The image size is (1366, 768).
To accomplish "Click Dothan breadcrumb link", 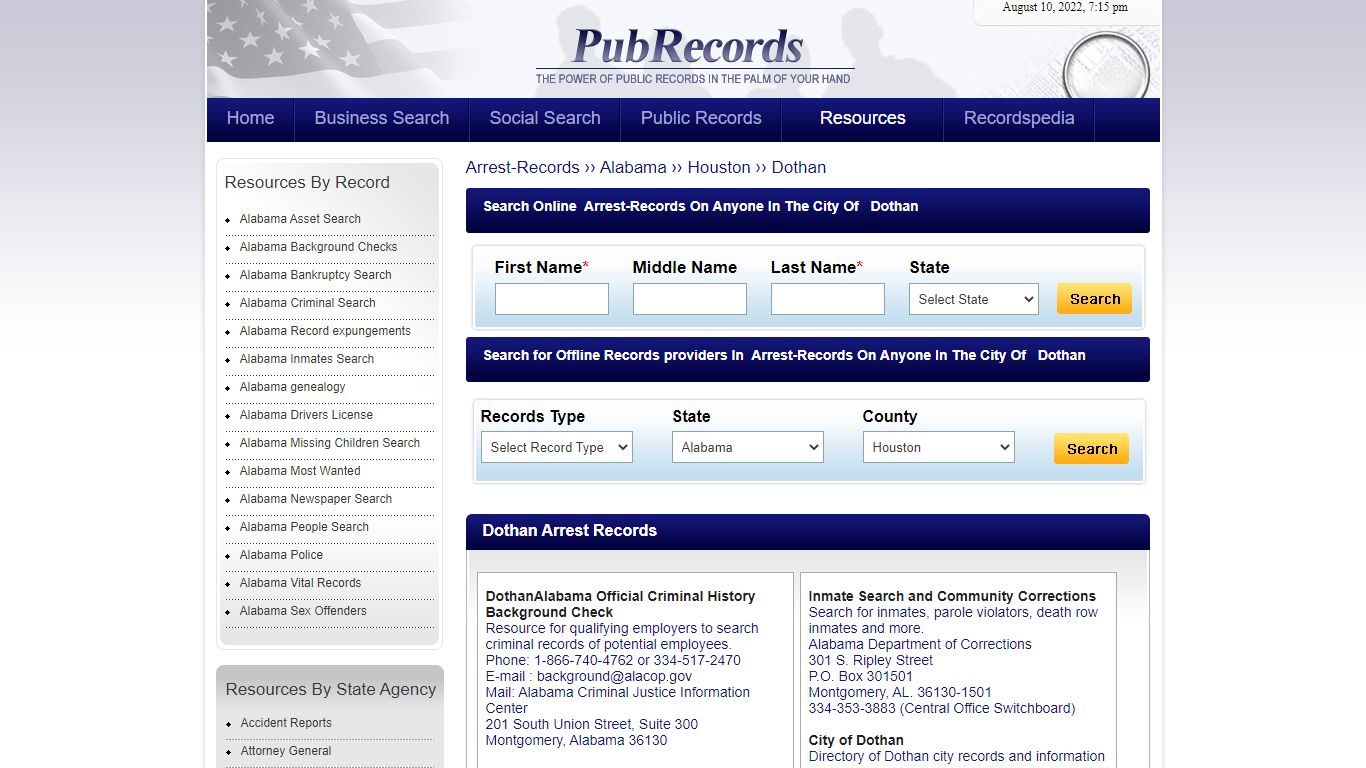I will [x=799, y=167].
